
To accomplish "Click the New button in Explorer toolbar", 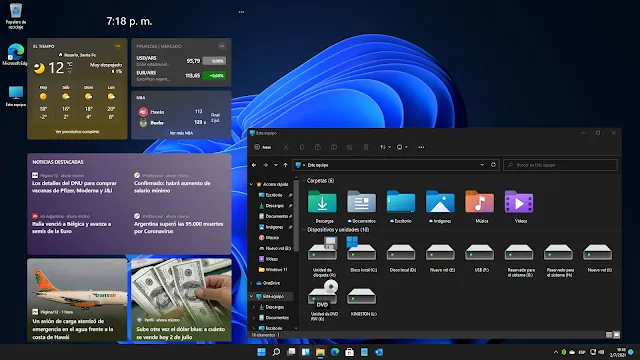I will pos(262,147).
